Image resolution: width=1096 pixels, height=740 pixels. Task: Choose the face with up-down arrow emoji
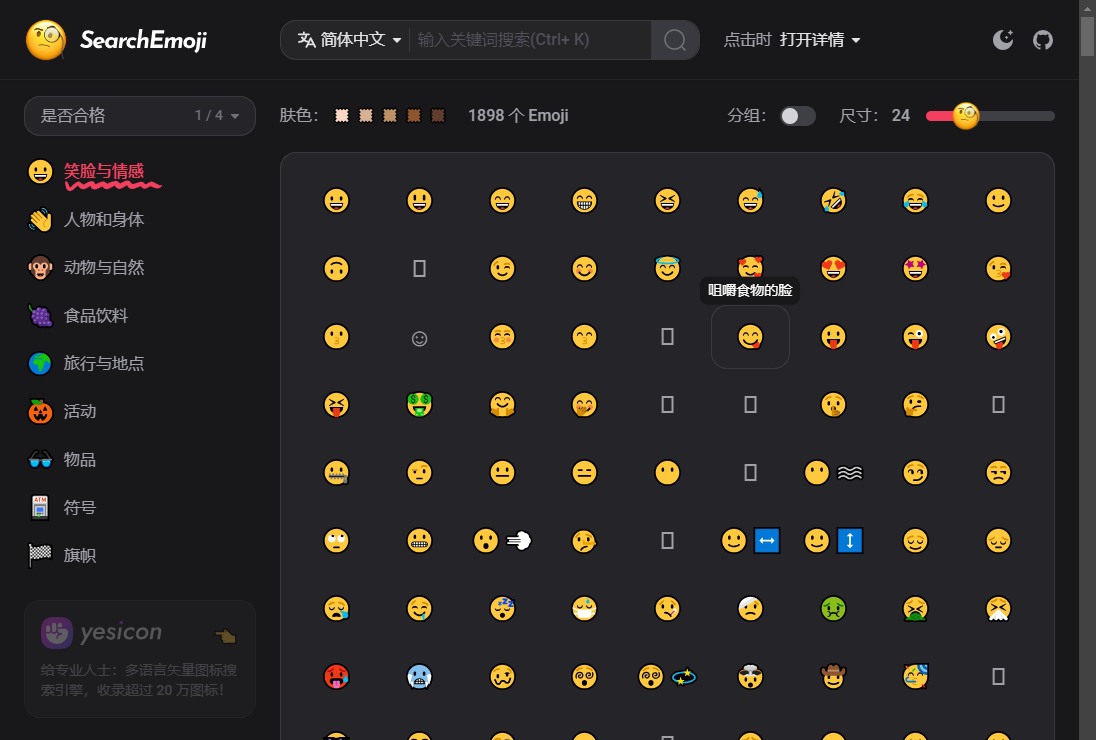[x=833, y=540]
